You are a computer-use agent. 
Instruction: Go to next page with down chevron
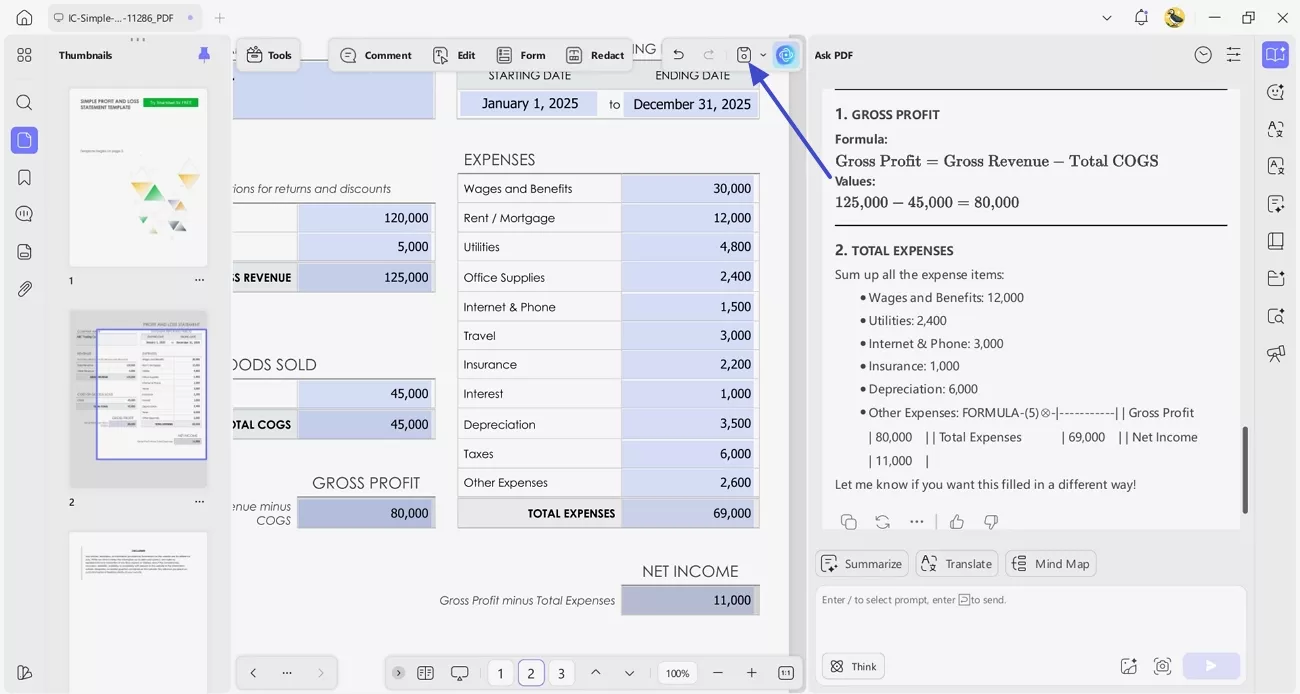629,673
